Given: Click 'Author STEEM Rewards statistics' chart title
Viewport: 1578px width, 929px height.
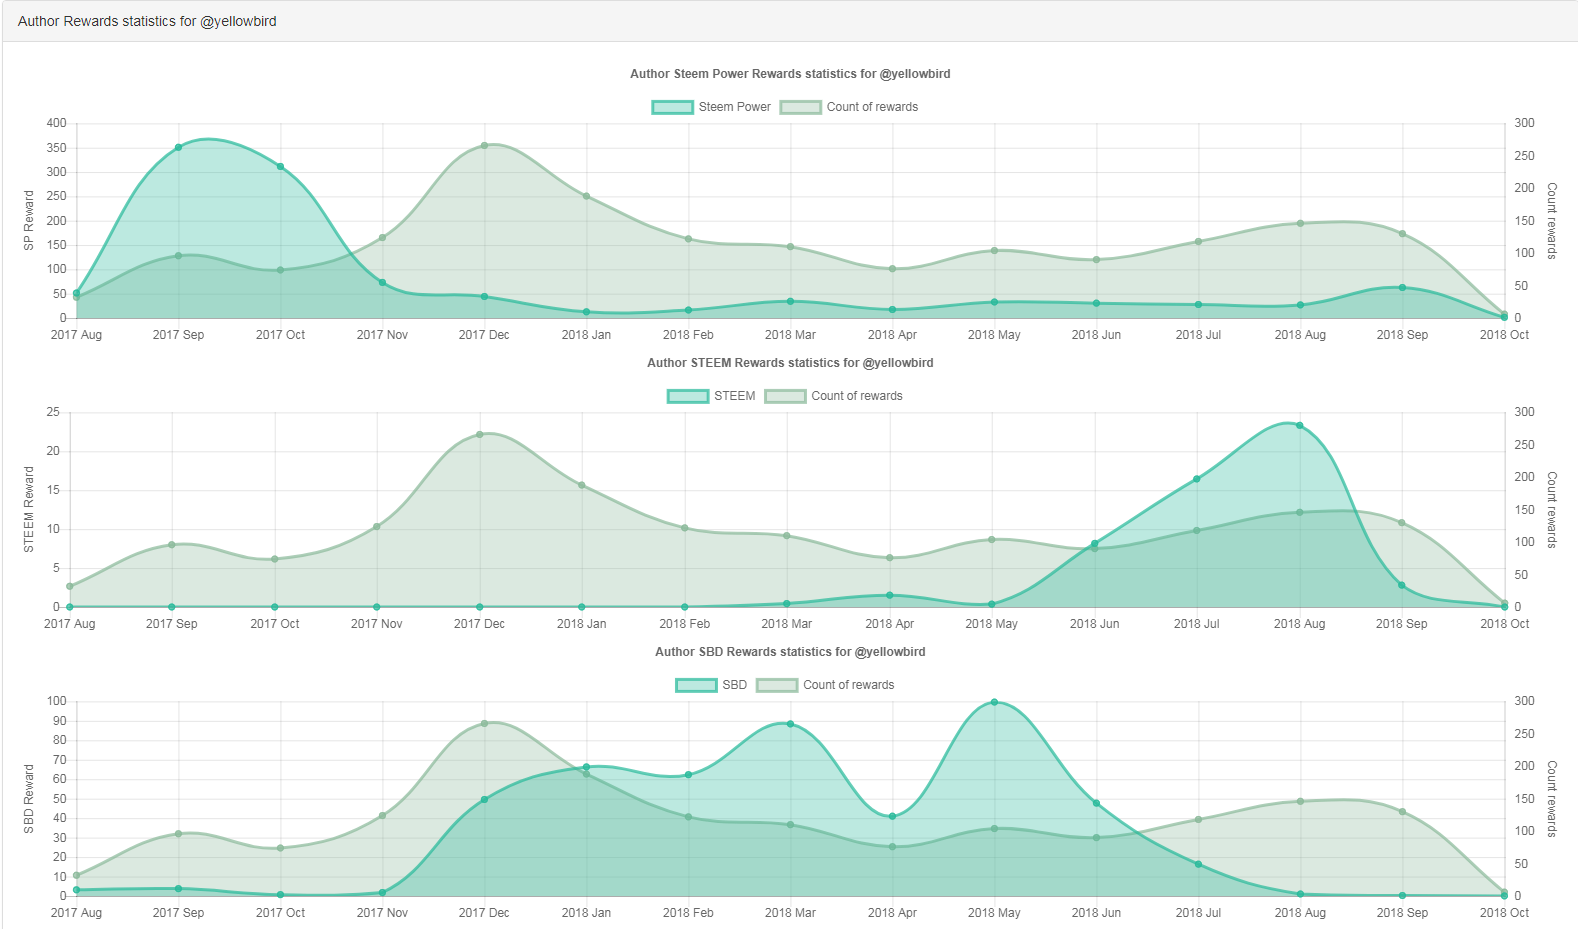Looking at the screenshot, I should tap(790, 363).
